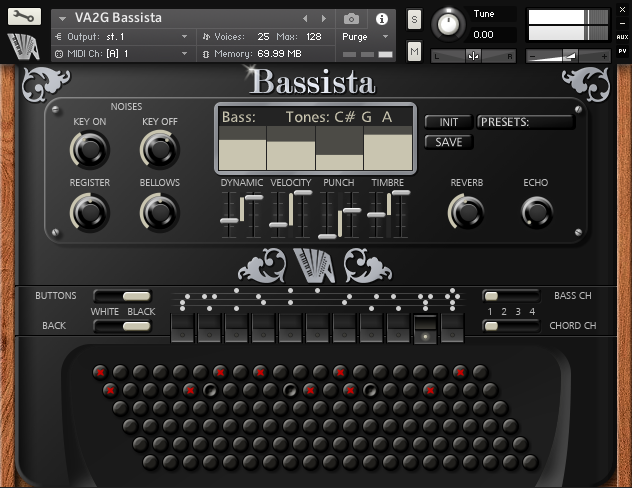Image resolution: width=632 pixels, height=488 pixels.
Task: Click the camera snapshot icon
Action: click(x=351, y=18)
